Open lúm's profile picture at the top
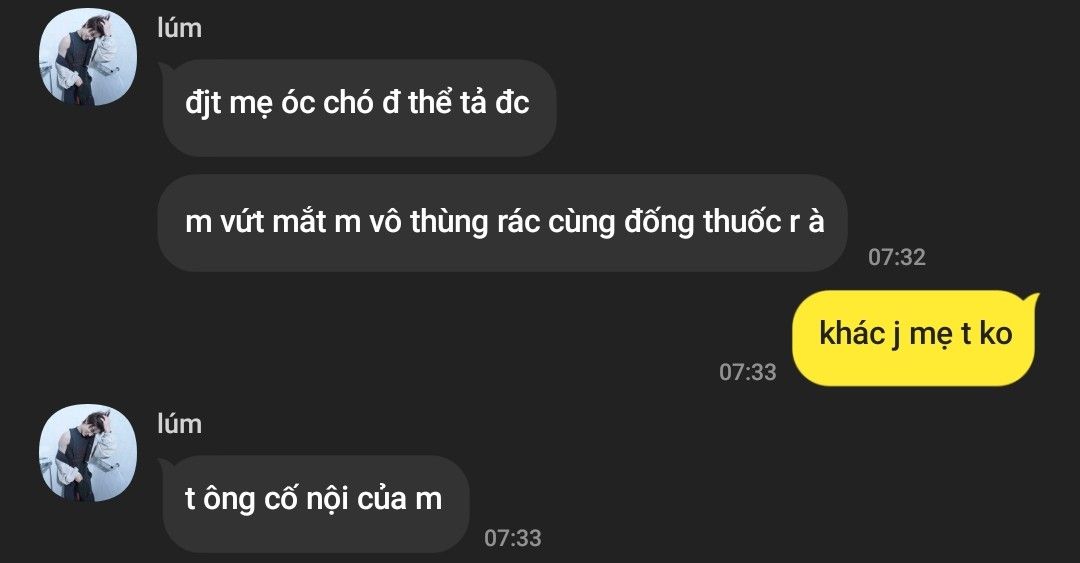The width and height of the screenshot is (1080, 563). coord(87,57)
